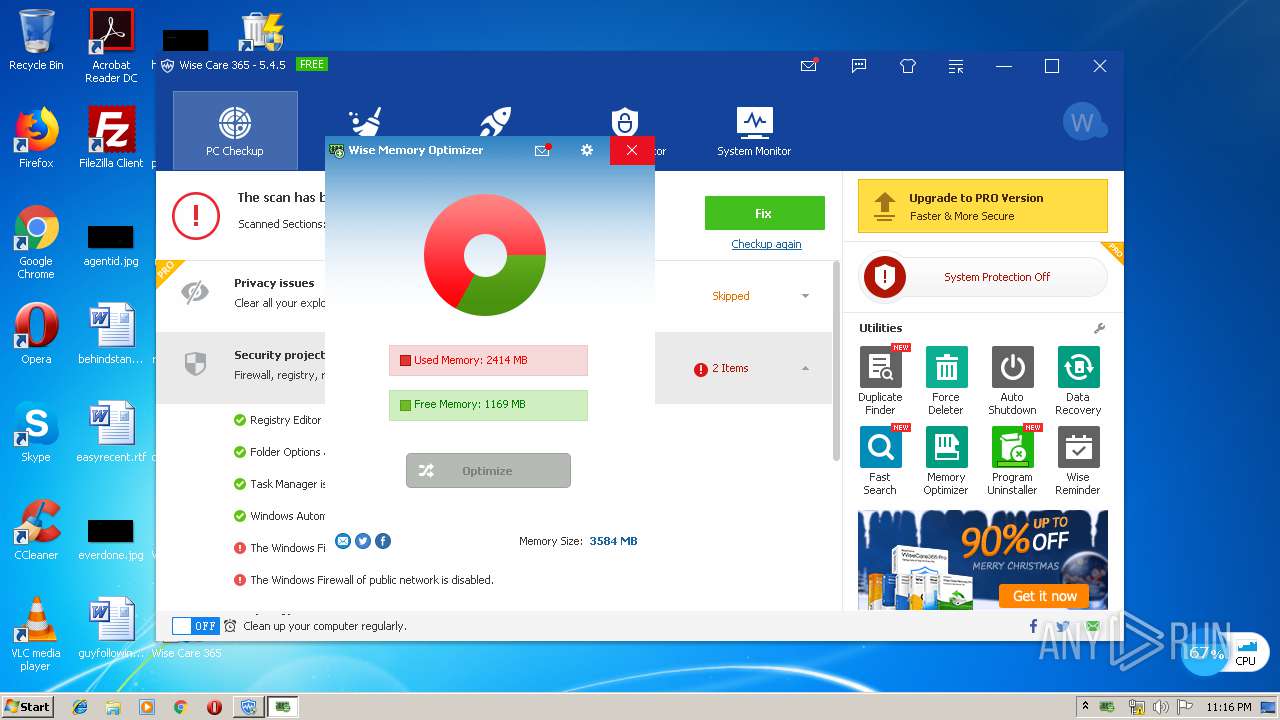Screen dimensions: 1280x720
Task: Click the 2 Items security status
Action: pos(722,369)
